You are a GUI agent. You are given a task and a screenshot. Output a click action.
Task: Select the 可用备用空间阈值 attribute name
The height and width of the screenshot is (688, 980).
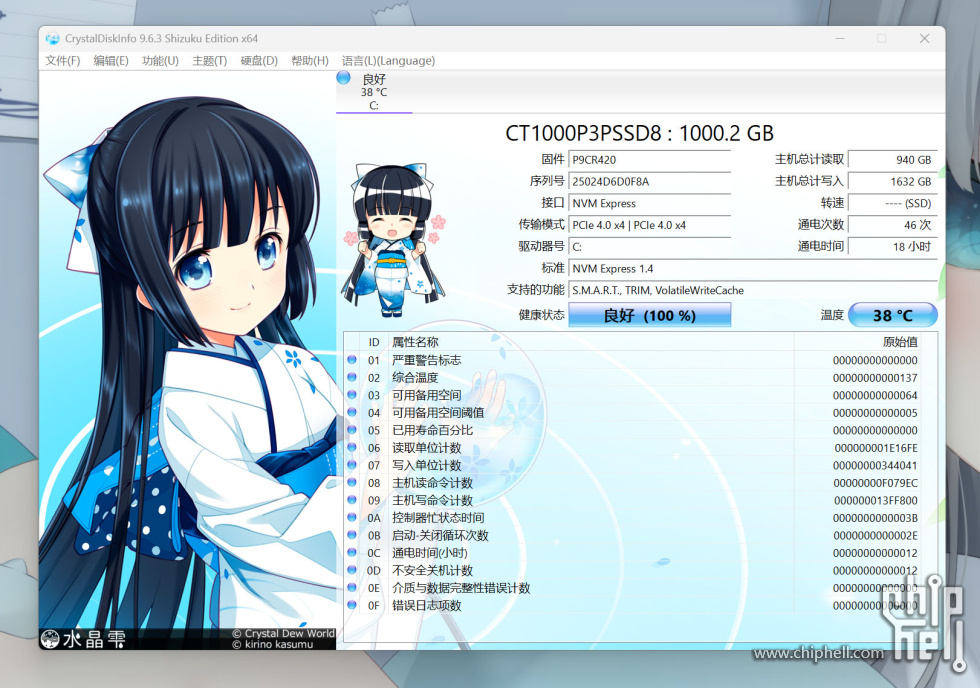[438, 412]
